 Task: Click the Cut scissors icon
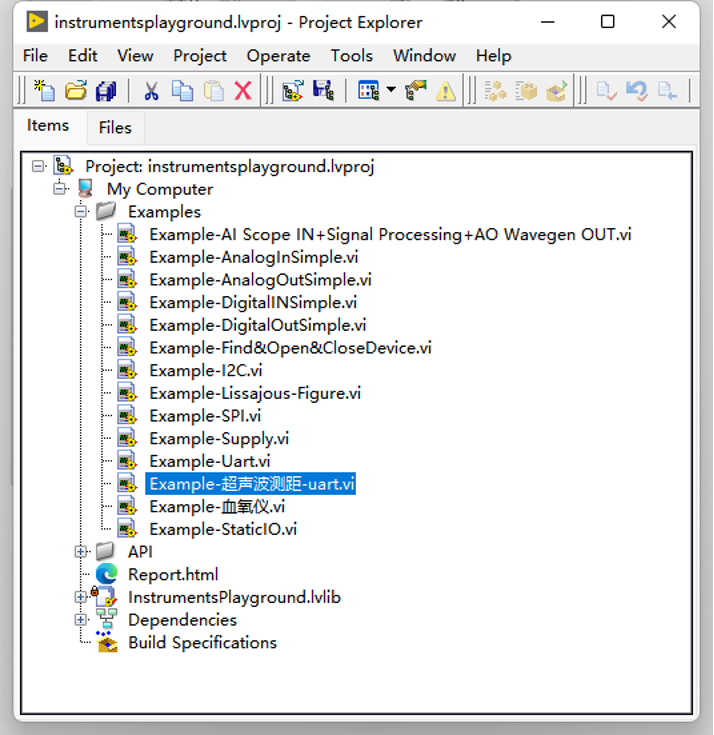click(151, 91)
